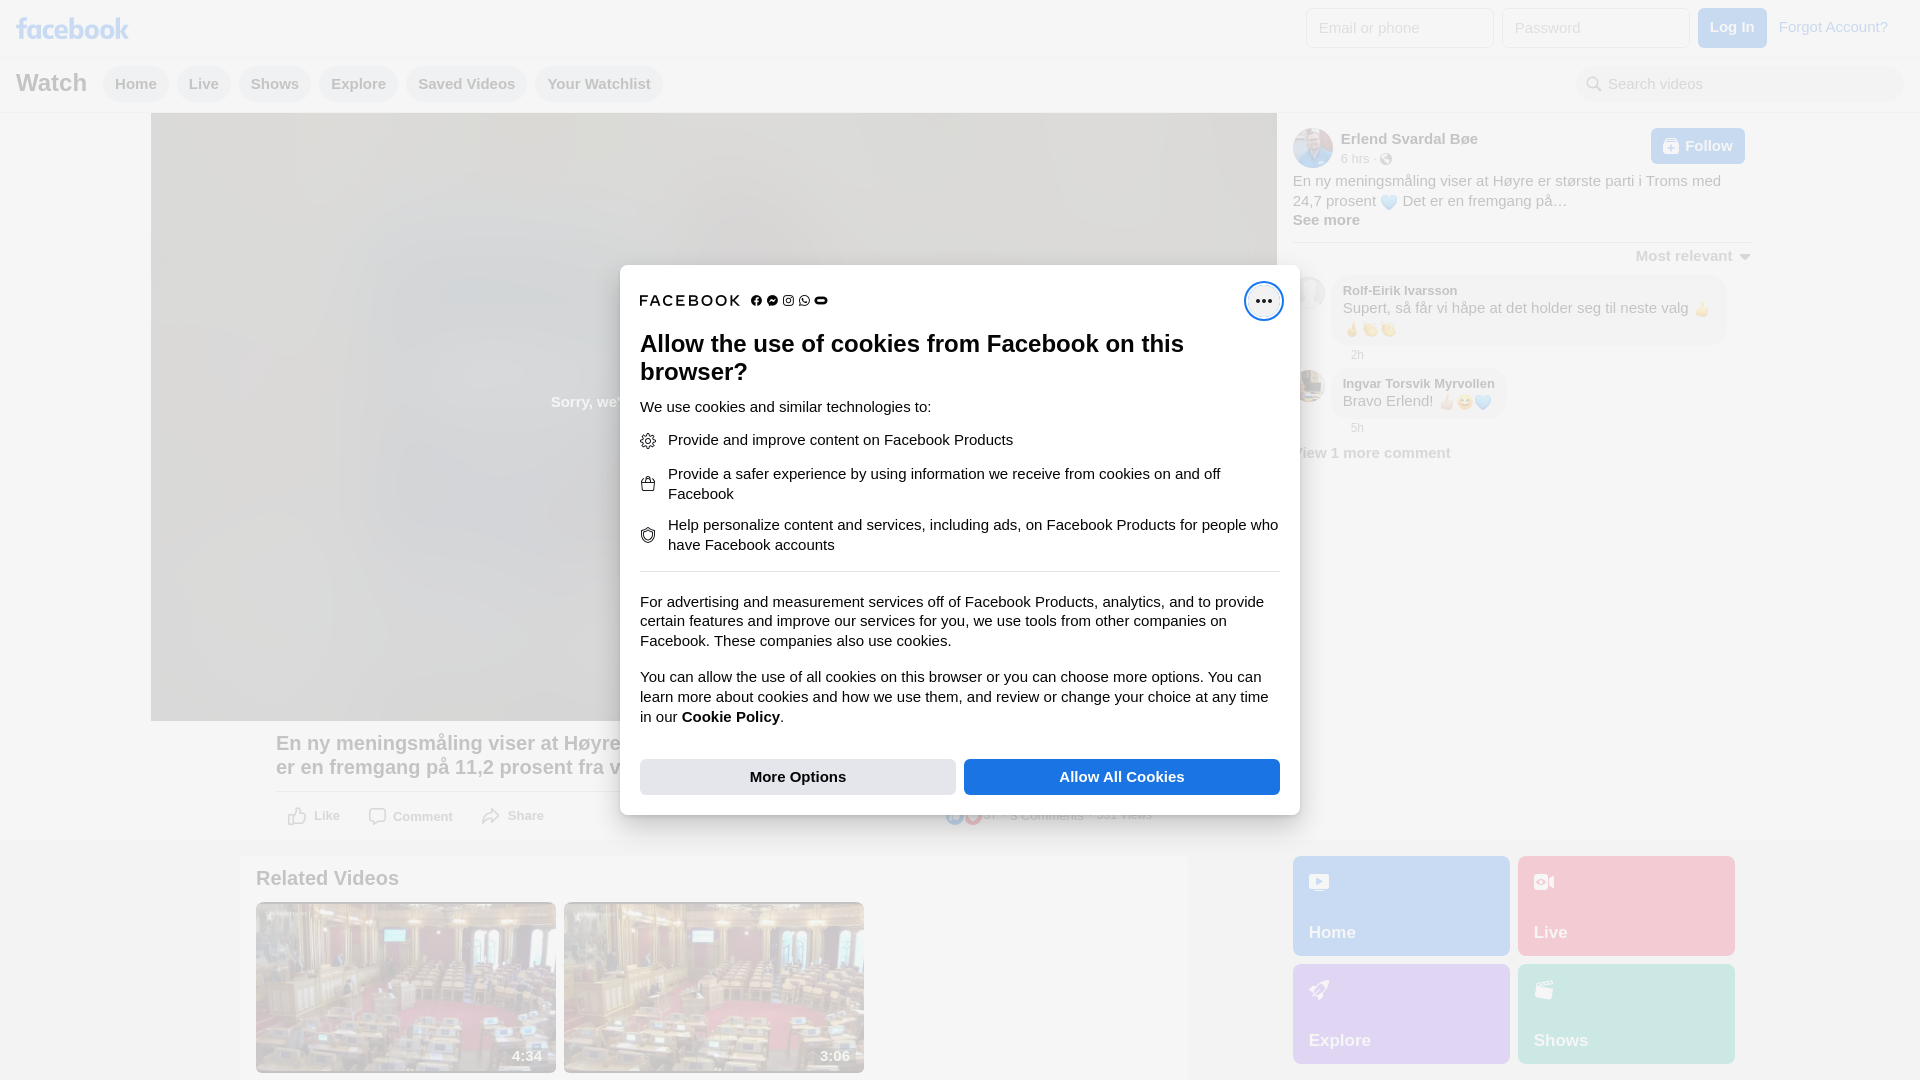Open the Home tile with play icon

coord(1400,906)
